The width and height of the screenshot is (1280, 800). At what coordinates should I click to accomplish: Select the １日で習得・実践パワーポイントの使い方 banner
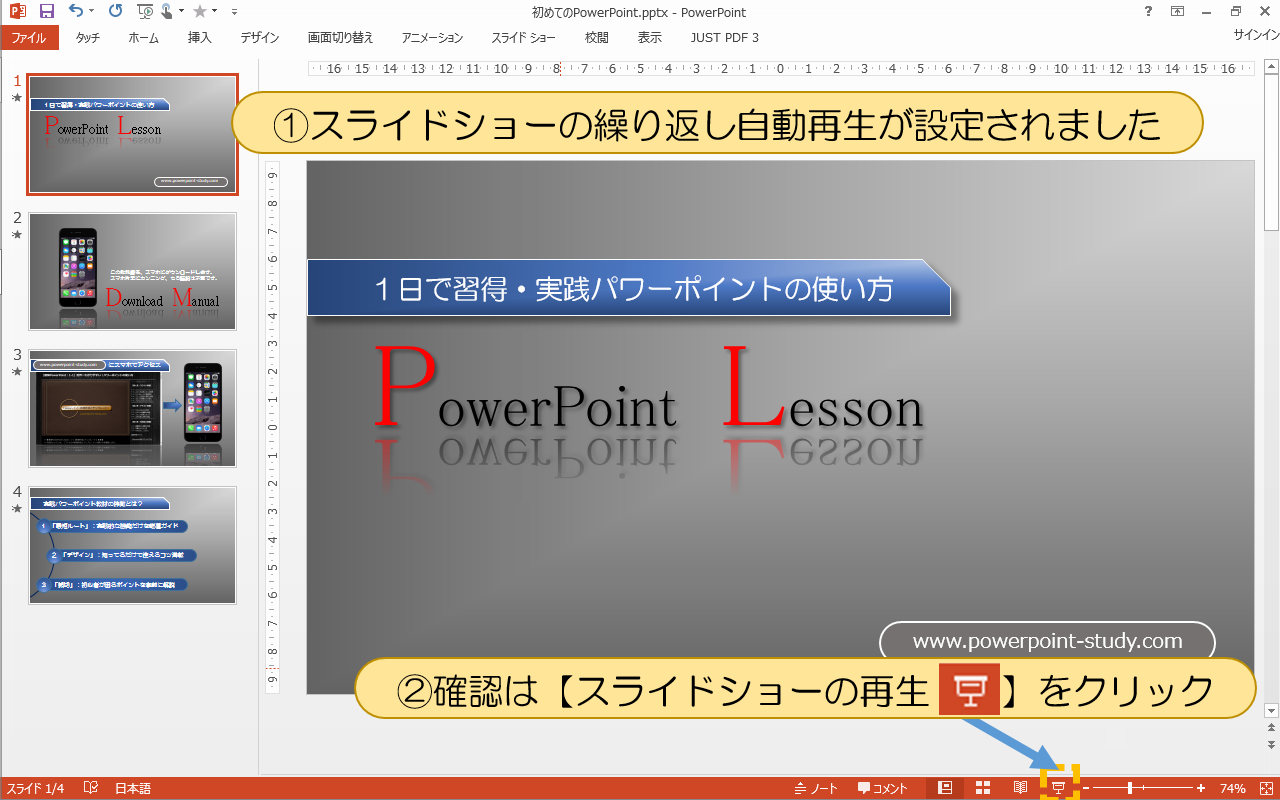point(629,289)
